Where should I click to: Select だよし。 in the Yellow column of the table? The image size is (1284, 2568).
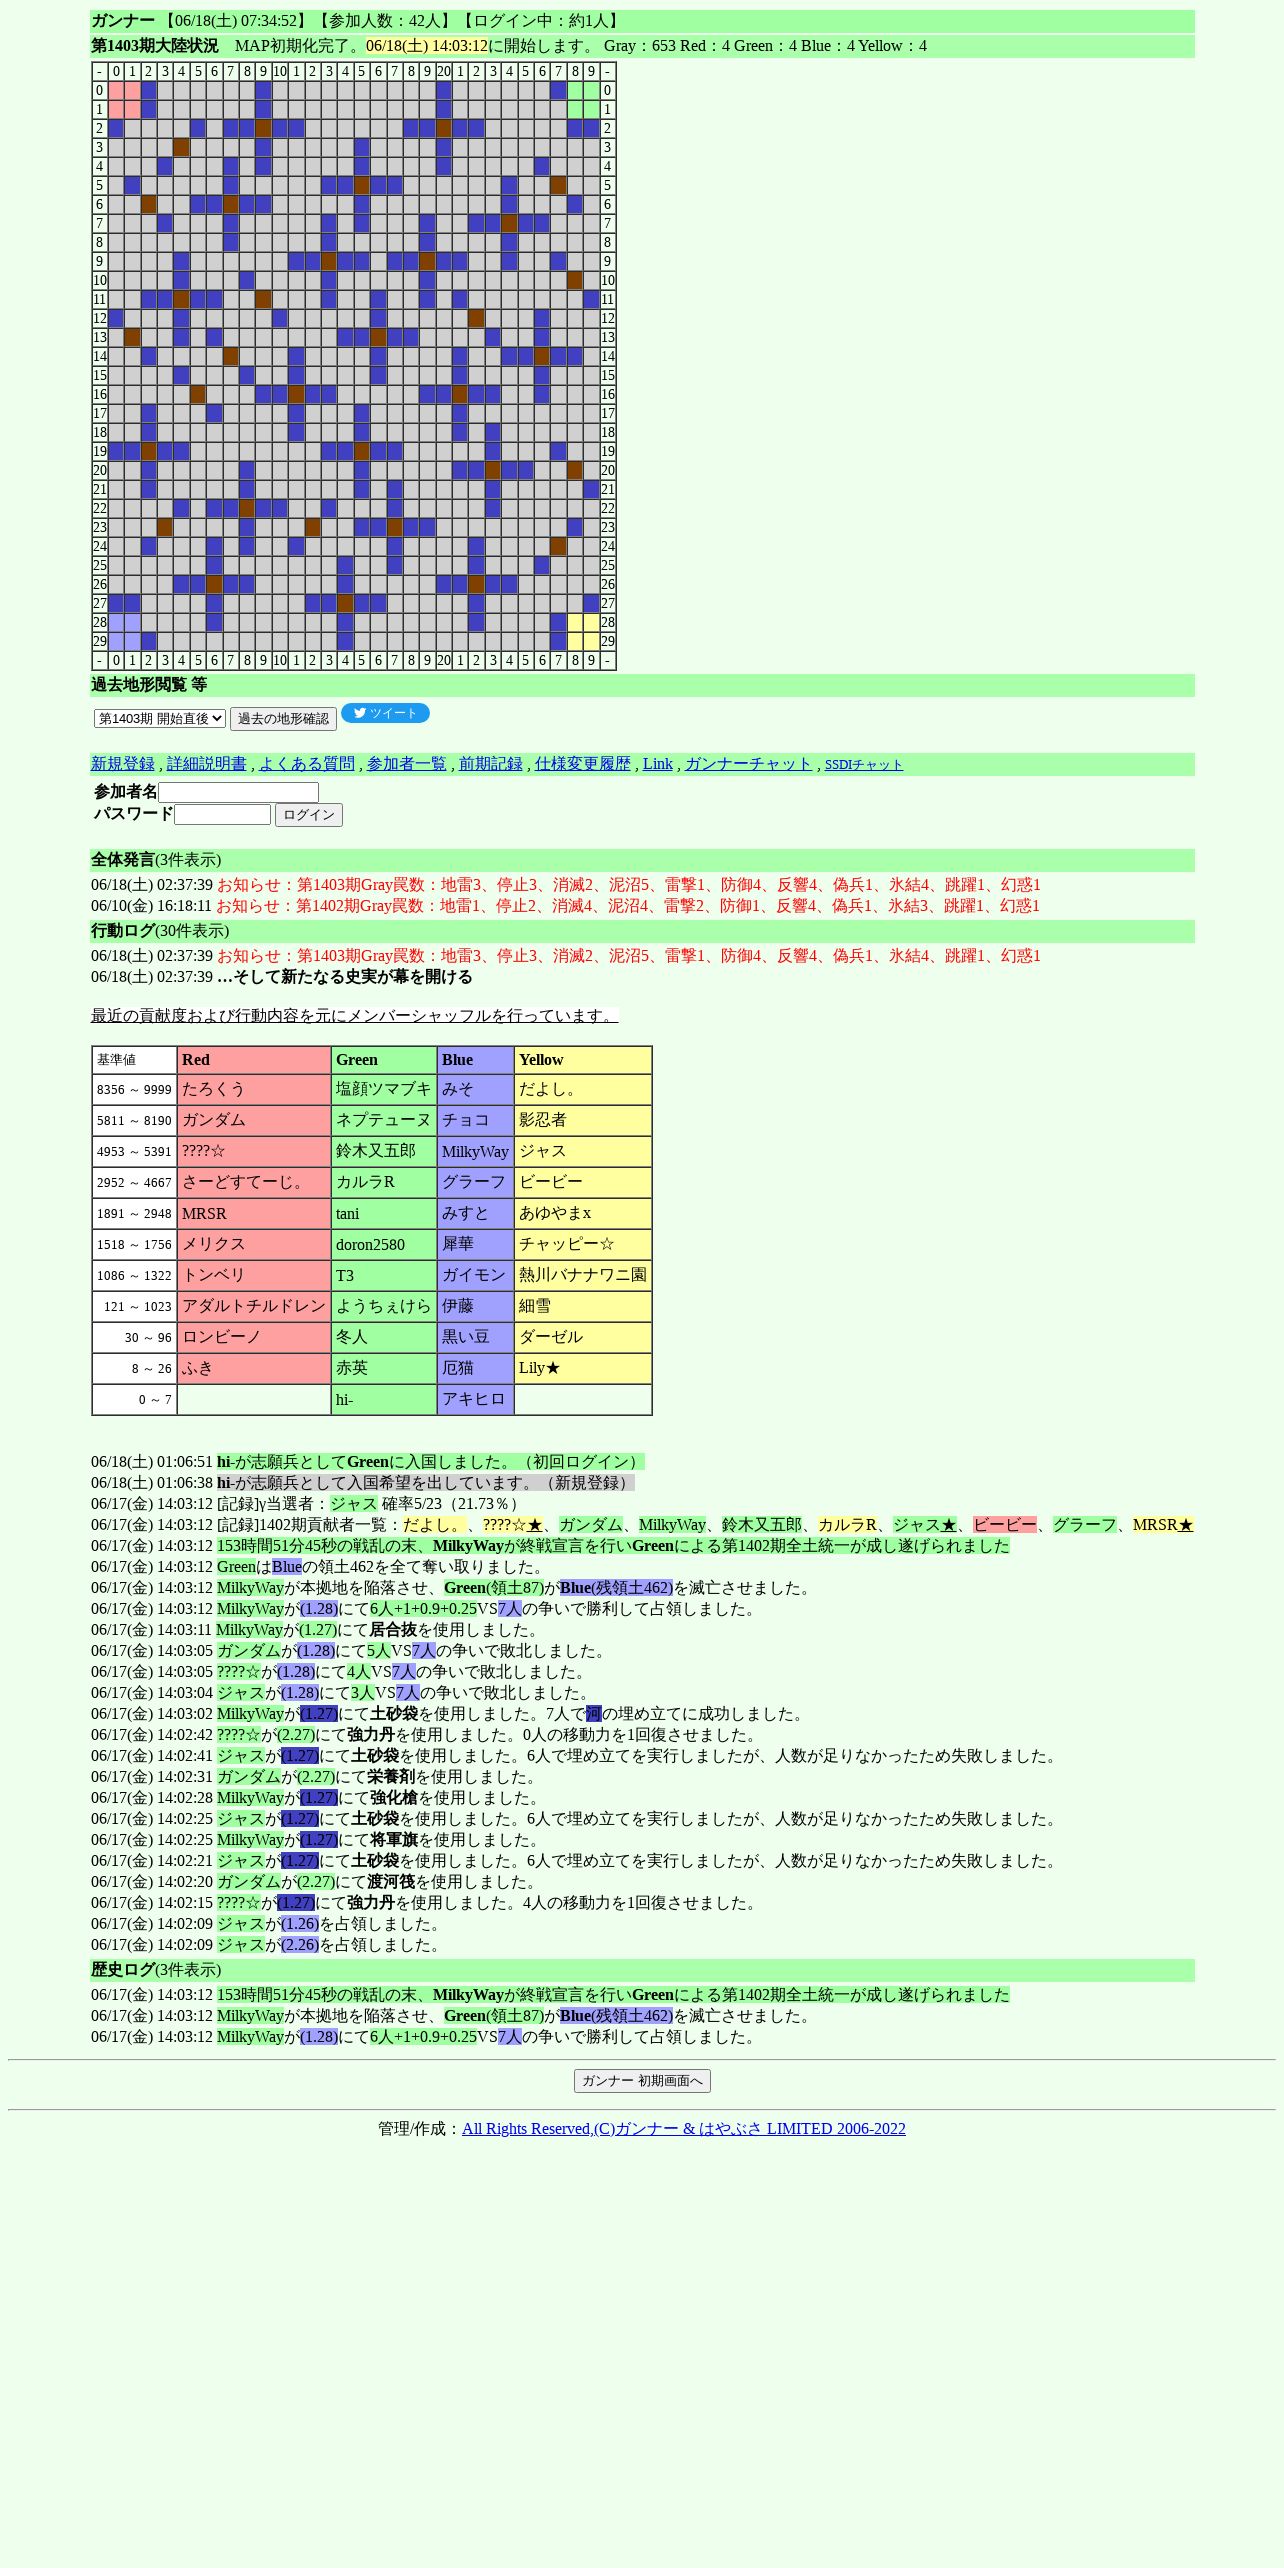583,1090
